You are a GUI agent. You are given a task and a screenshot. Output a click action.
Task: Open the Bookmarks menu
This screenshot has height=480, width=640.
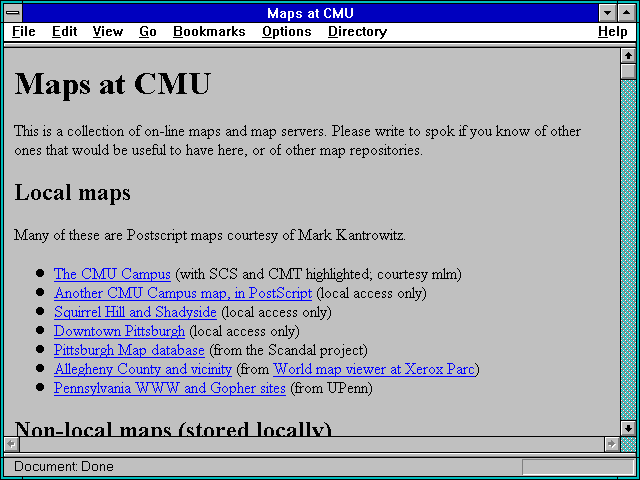[x=209, y=32]
